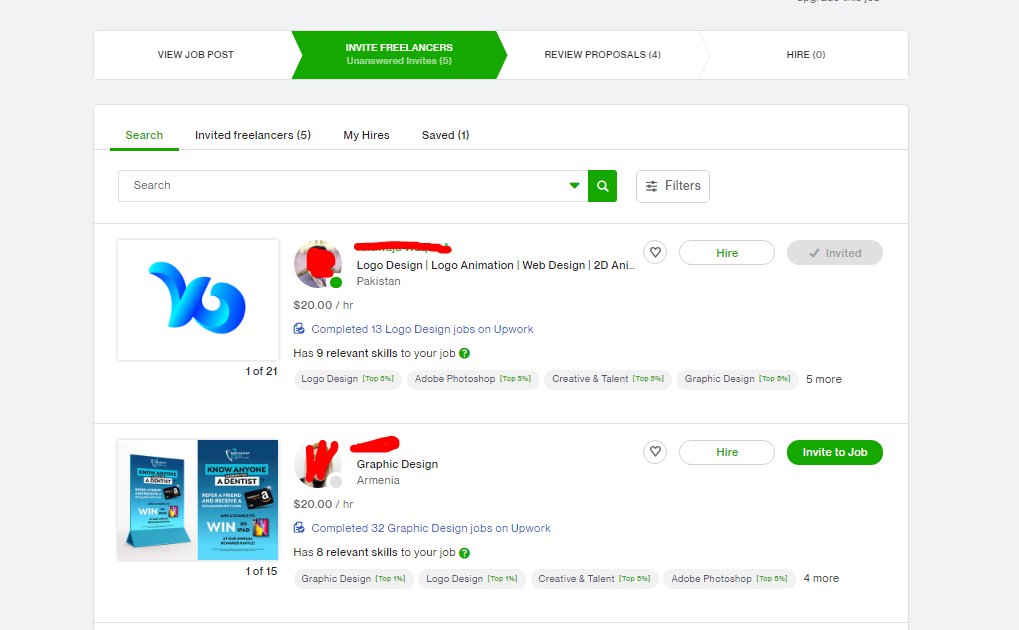Click the 'Logo Design | Logo Animation' title
The height and width of the screenshot is (630, 1019).
pos(495,265)
